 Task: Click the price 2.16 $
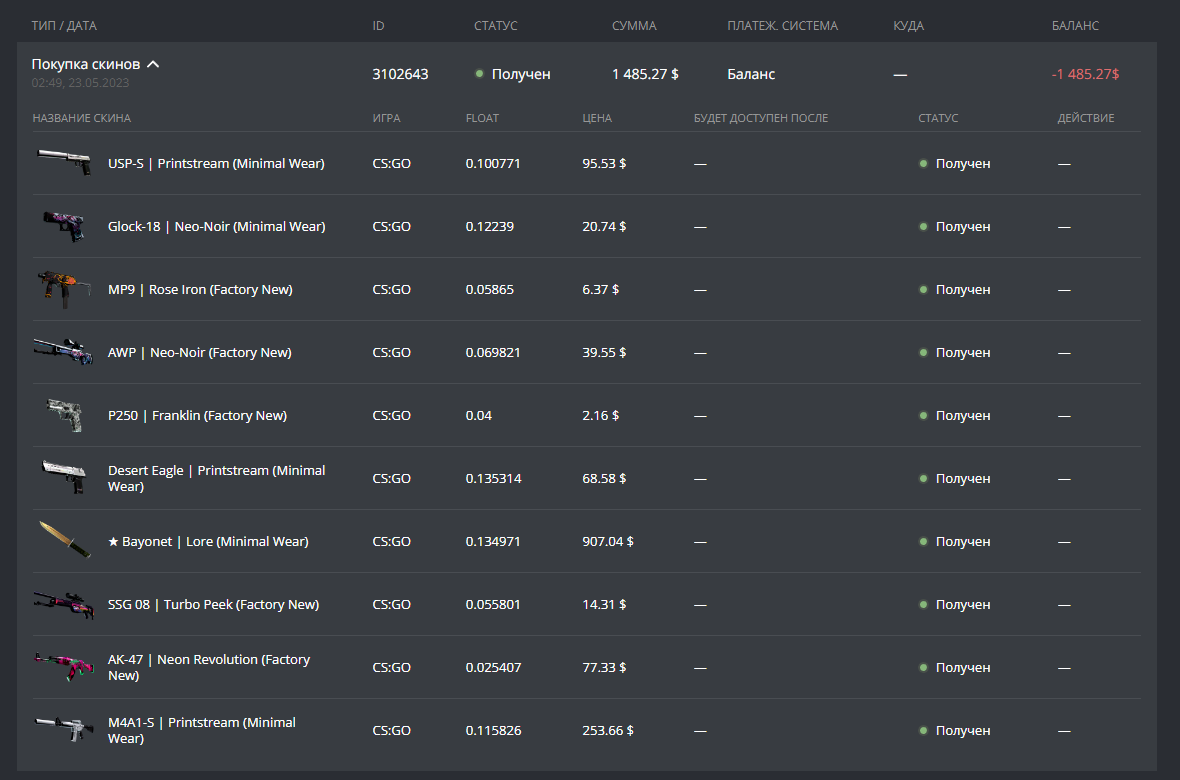tap(601, 416)
